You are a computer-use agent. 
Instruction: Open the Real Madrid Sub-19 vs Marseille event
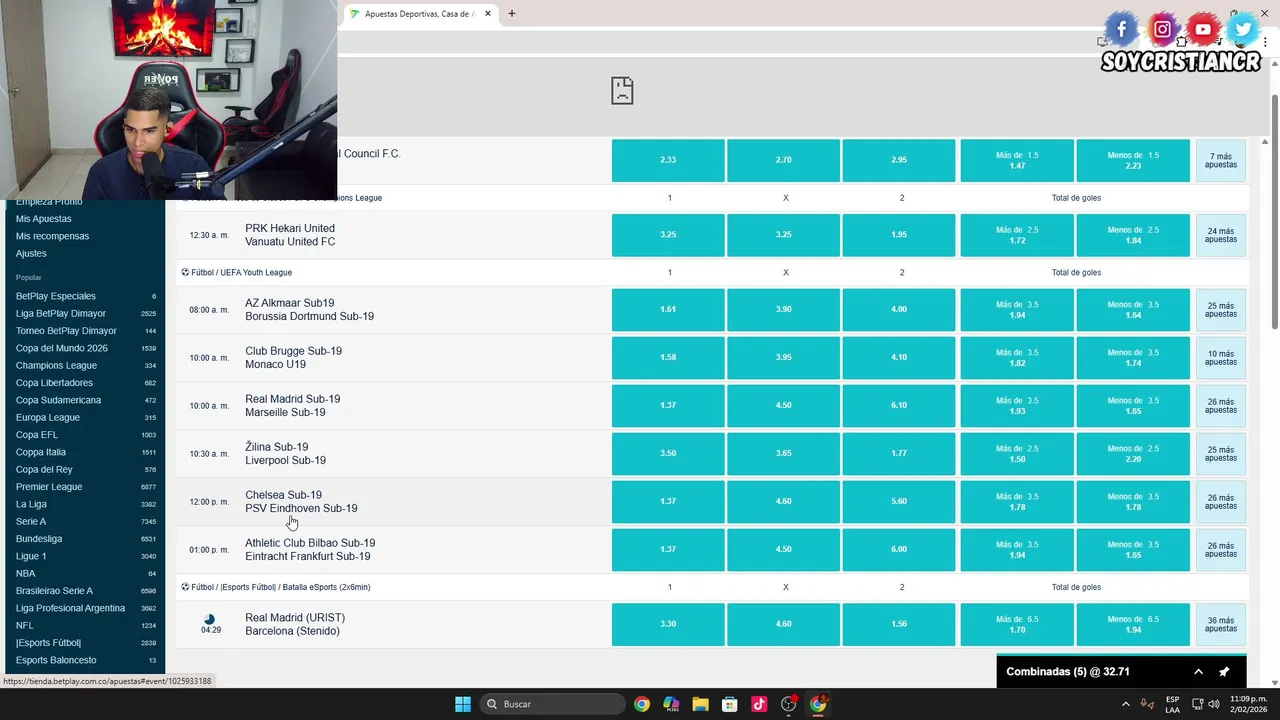(292, 406)
